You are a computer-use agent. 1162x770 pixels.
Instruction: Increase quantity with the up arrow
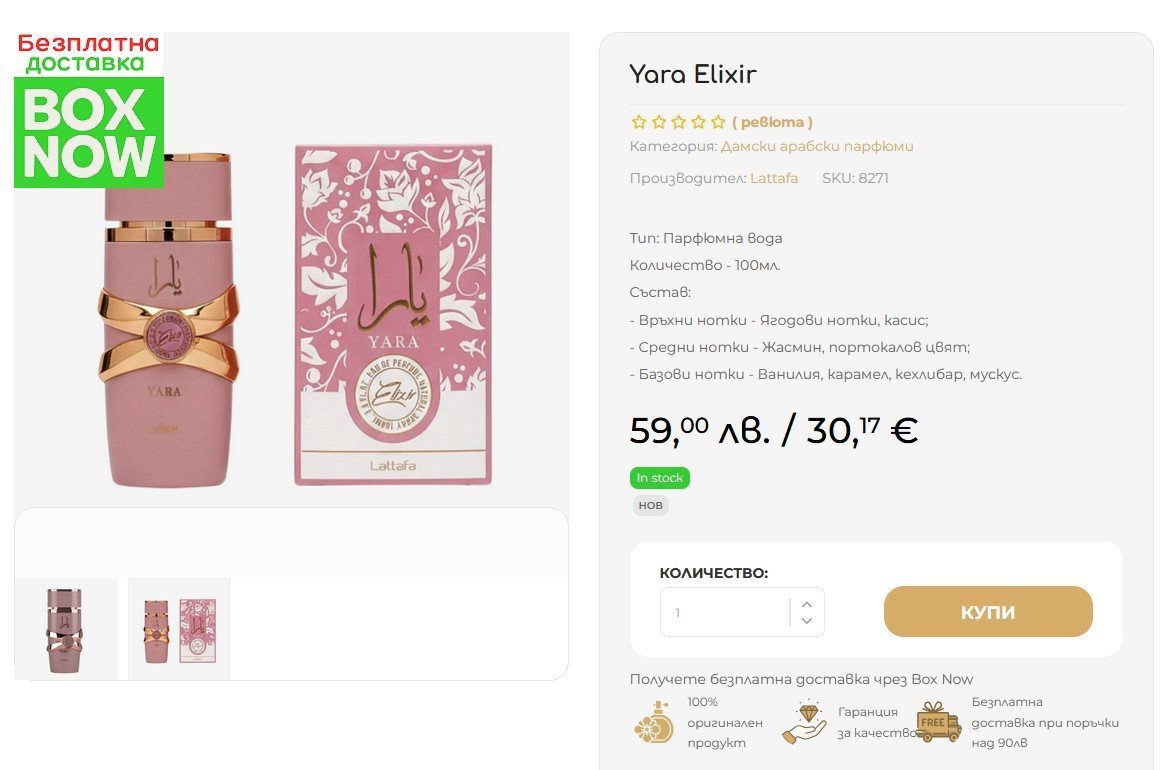pos(807,604)
